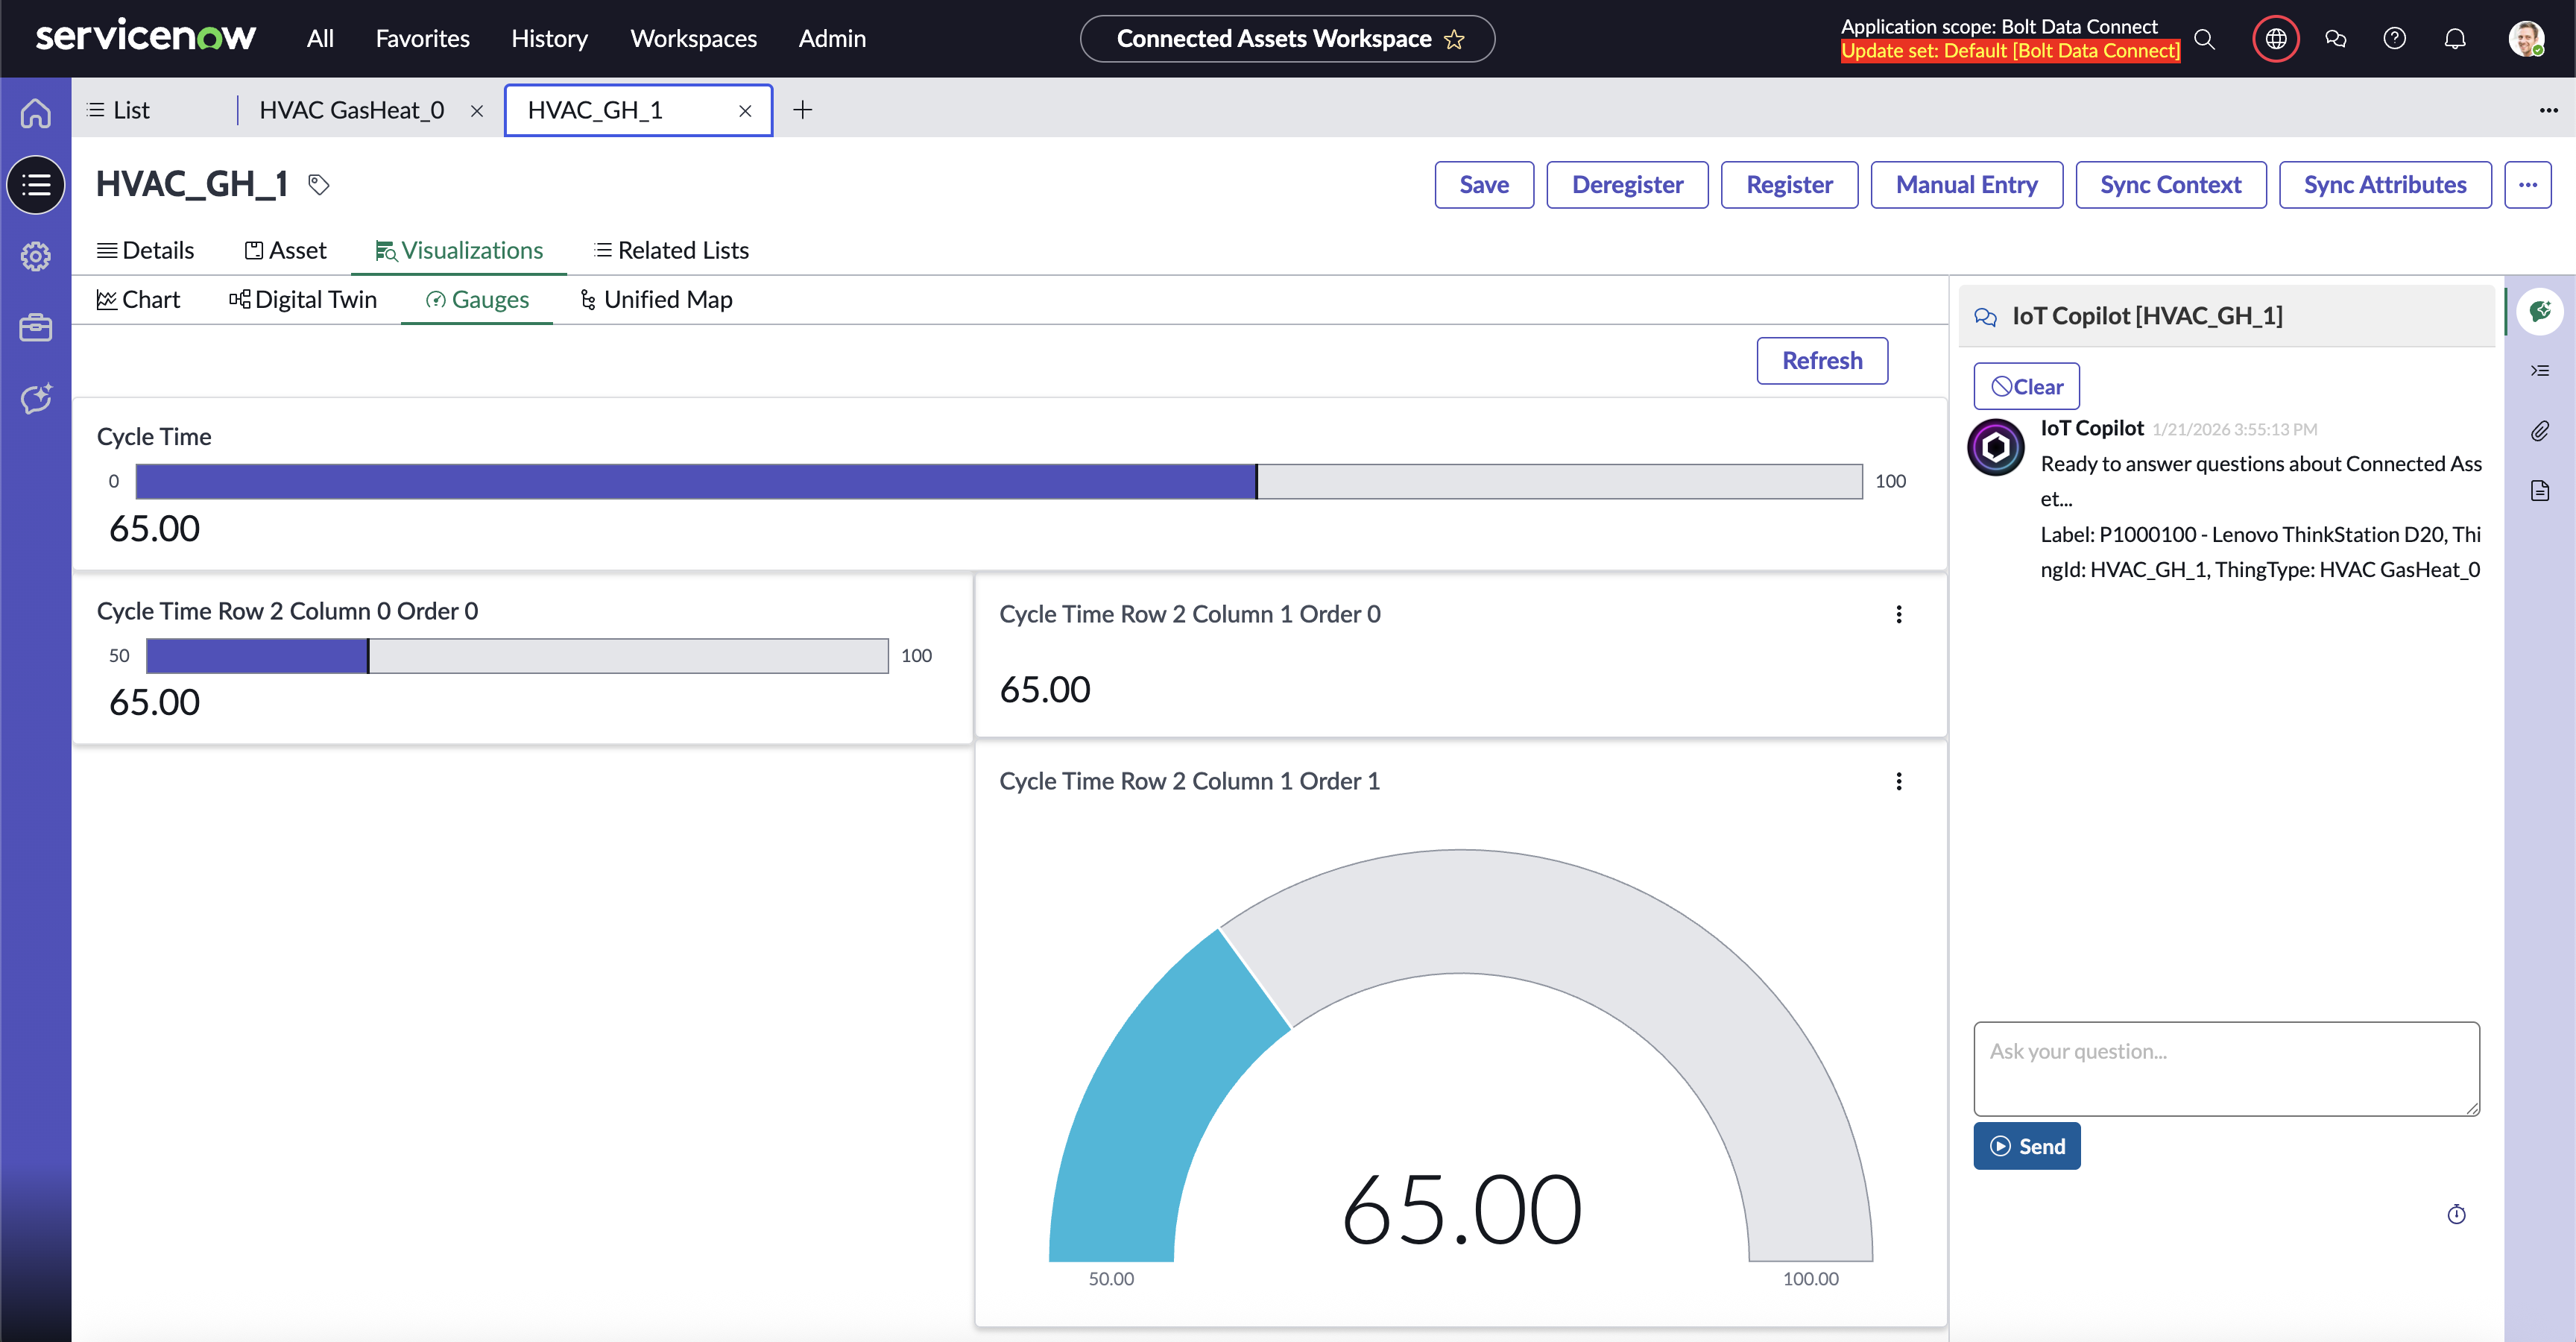Open the History menu
Image resolution: width=2576 pixels, height=1342 pixels.
click(x=549, y=39)
